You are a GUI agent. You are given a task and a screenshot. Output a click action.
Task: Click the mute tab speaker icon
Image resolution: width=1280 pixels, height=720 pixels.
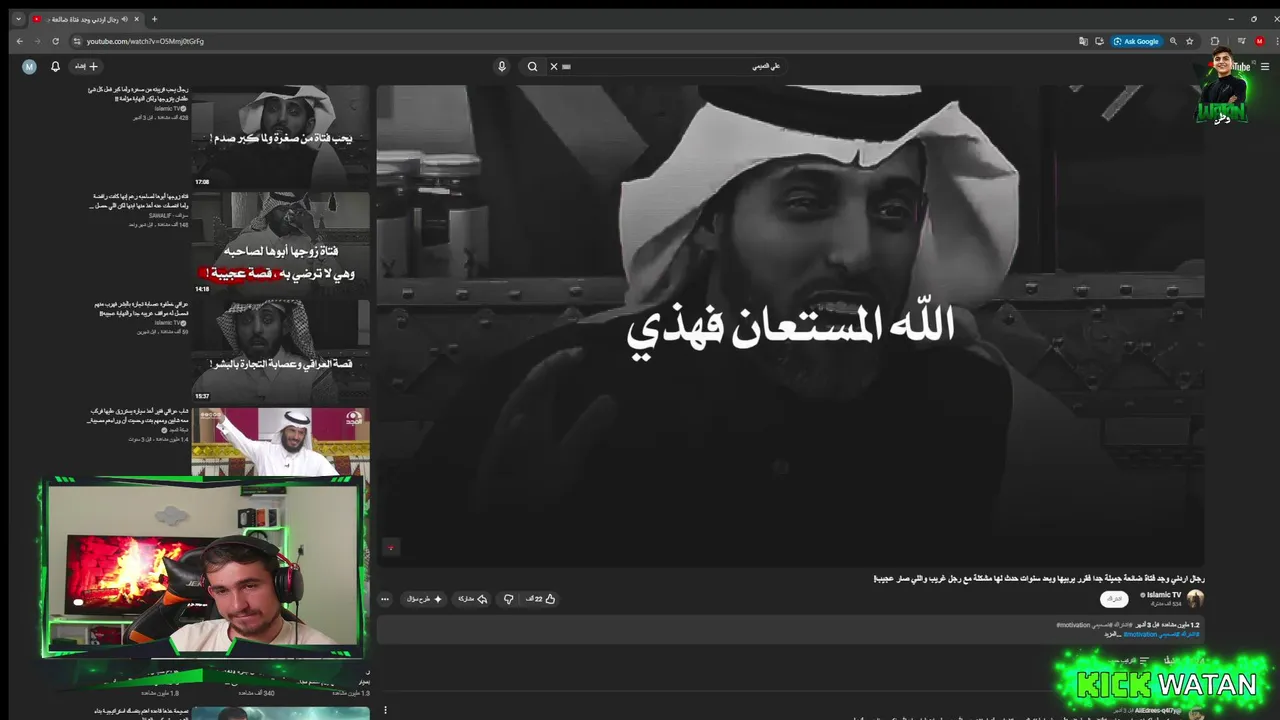tap(123, 19)
